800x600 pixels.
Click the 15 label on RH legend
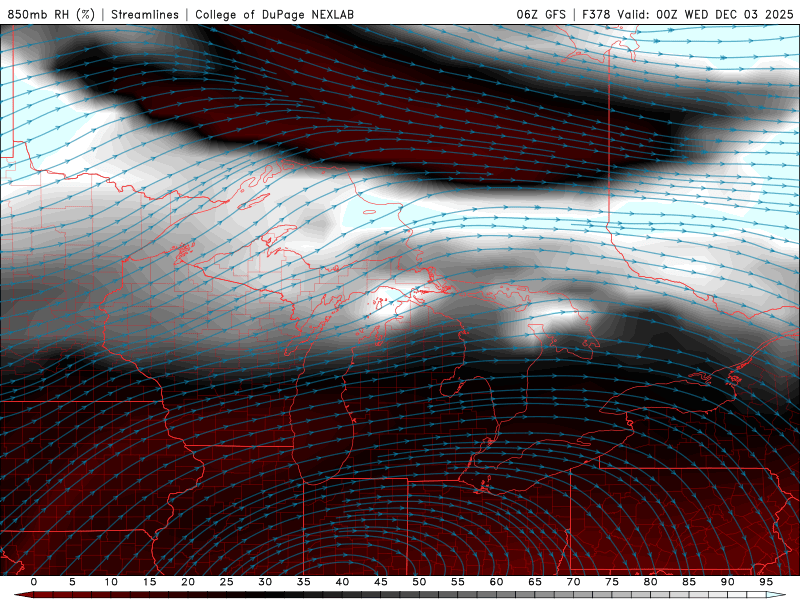pyautogui.click(x=149, y=582)
